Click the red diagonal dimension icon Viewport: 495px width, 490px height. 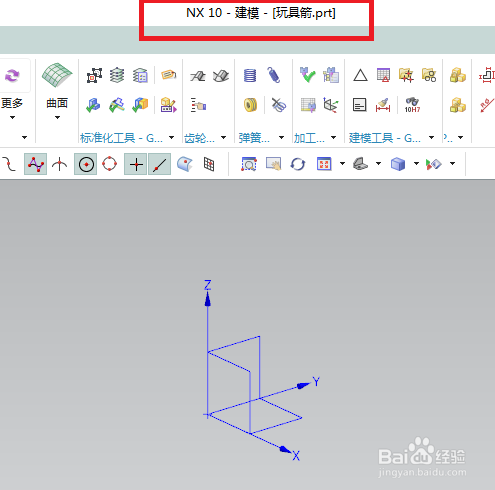pyautogui.click(x=487, y=105)
